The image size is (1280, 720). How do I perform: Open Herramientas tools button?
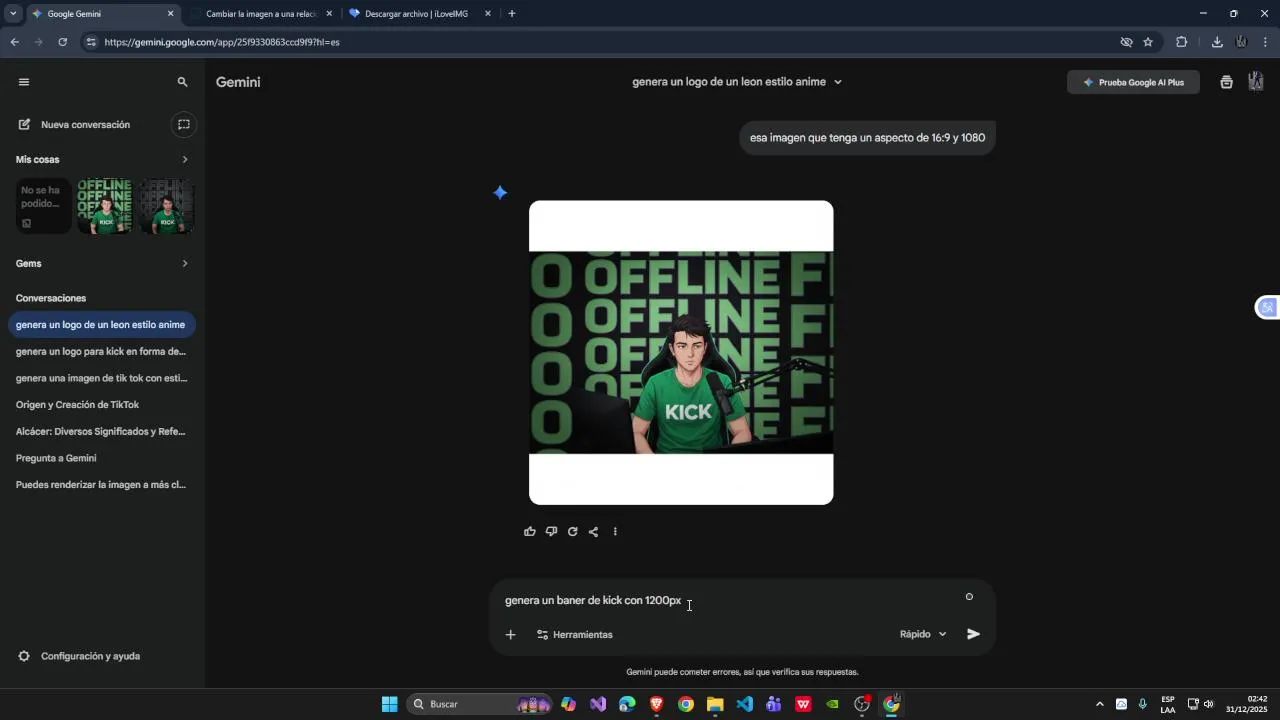[x=575, y=634]
